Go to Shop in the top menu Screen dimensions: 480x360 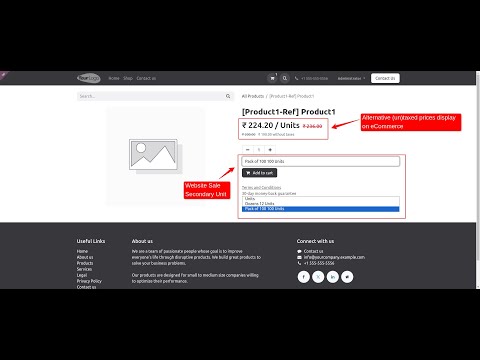pos(128,78)
